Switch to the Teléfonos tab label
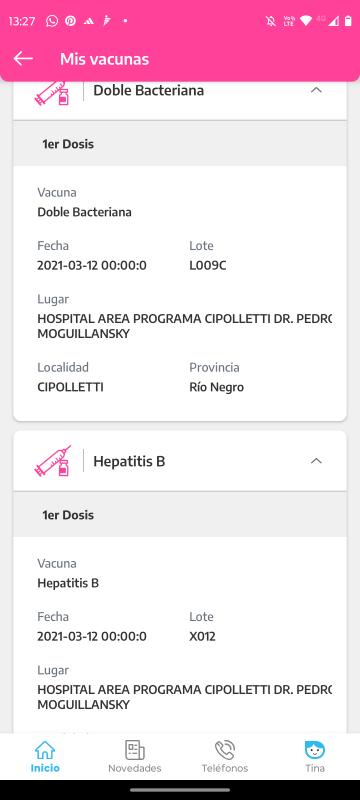This screenshot has width=360, height=800. coord(225,768)
